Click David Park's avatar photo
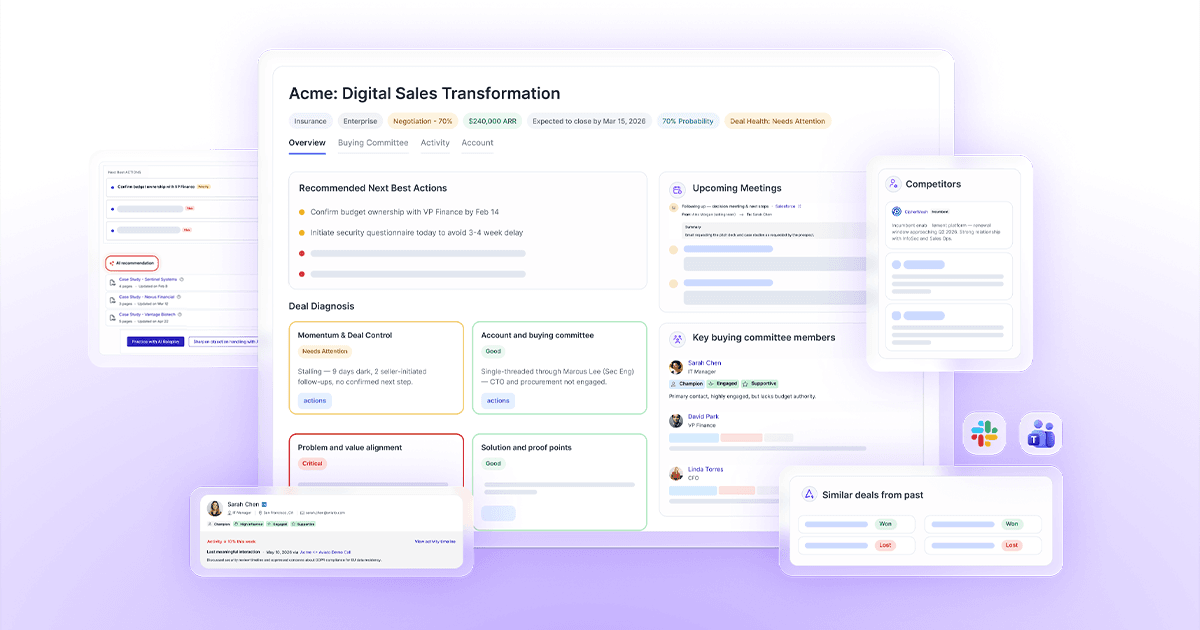 [x=676, y=420]
